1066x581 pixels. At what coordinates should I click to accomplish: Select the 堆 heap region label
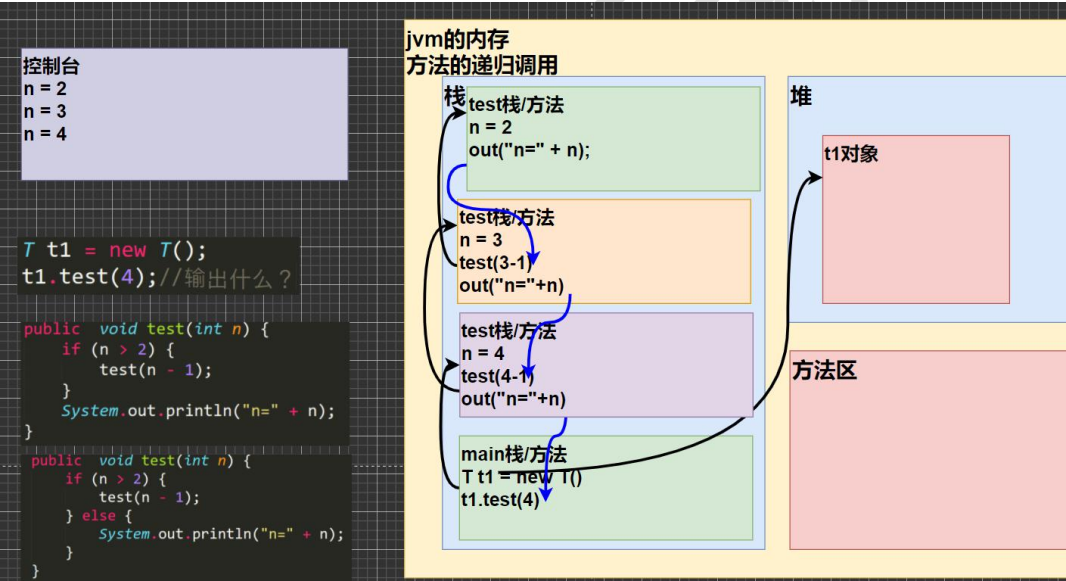point(802,96)
